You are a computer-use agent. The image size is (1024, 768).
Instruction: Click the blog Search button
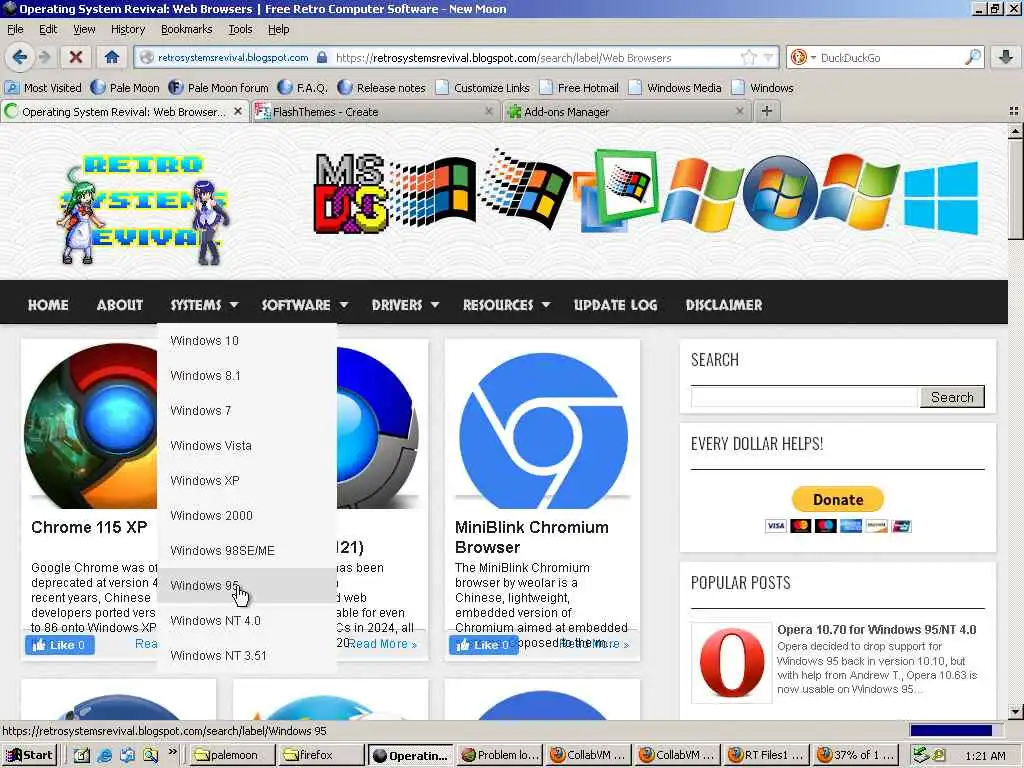pyautogui.click(x=952, y=397)
